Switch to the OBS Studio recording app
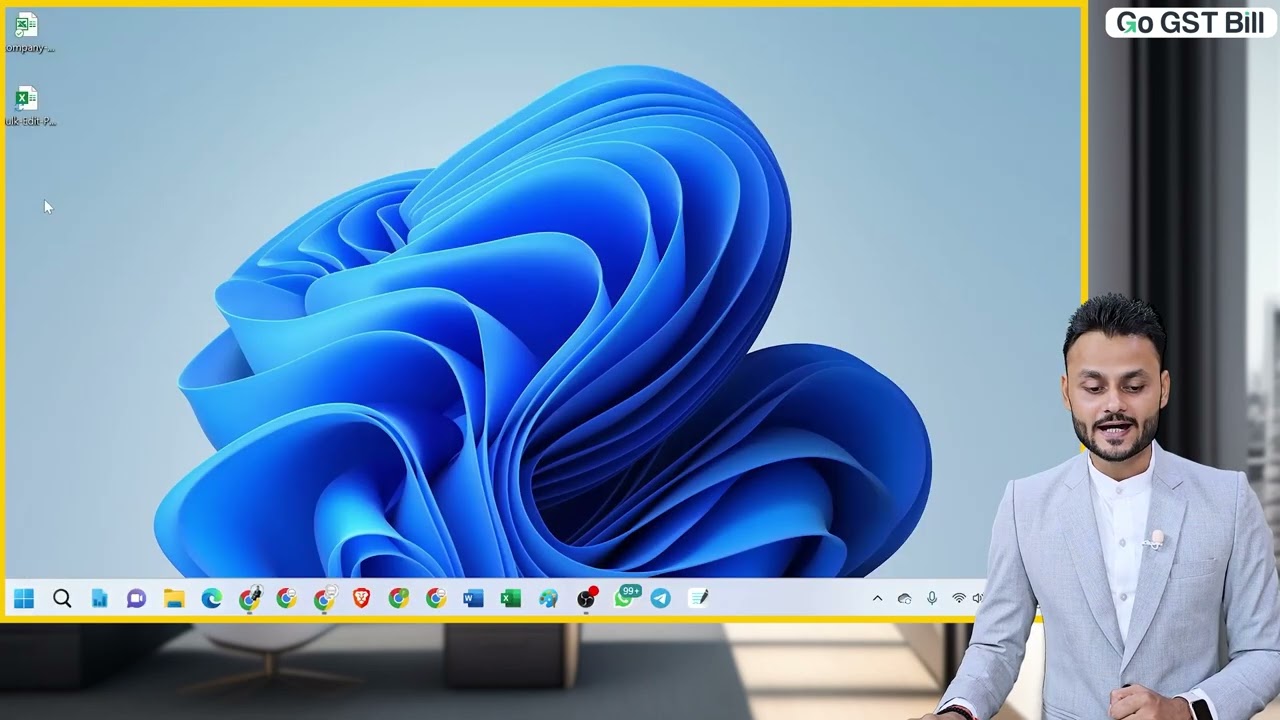 587,598
